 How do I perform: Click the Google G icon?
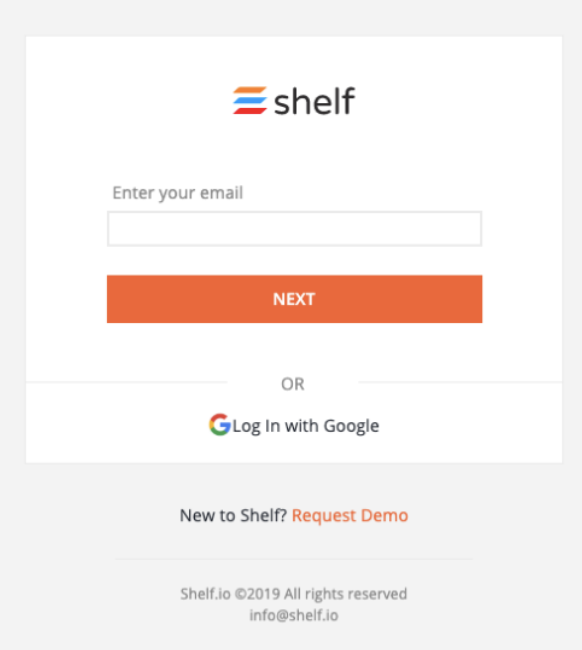[220, 424]
